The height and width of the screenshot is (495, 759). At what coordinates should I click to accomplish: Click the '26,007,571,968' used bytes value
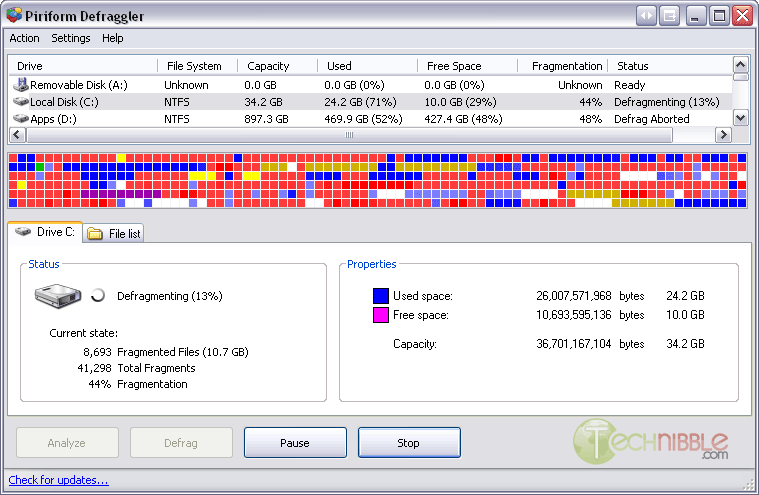click(574, 296)
